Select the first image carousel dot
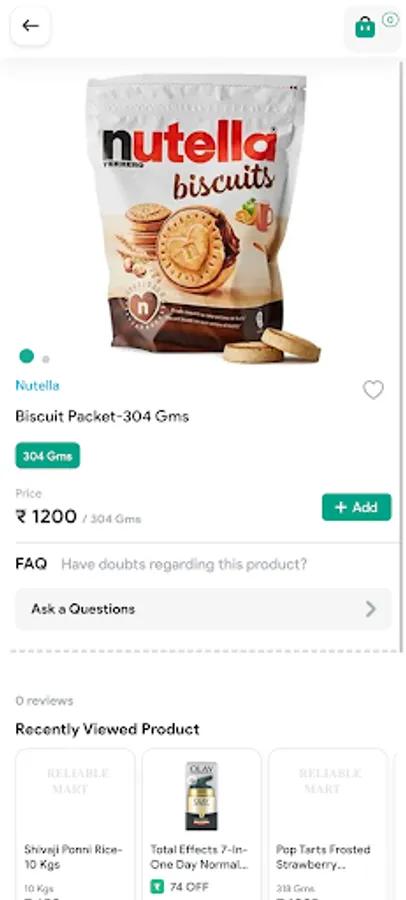Viewport: 406px width, 900px height. (26, 356)
